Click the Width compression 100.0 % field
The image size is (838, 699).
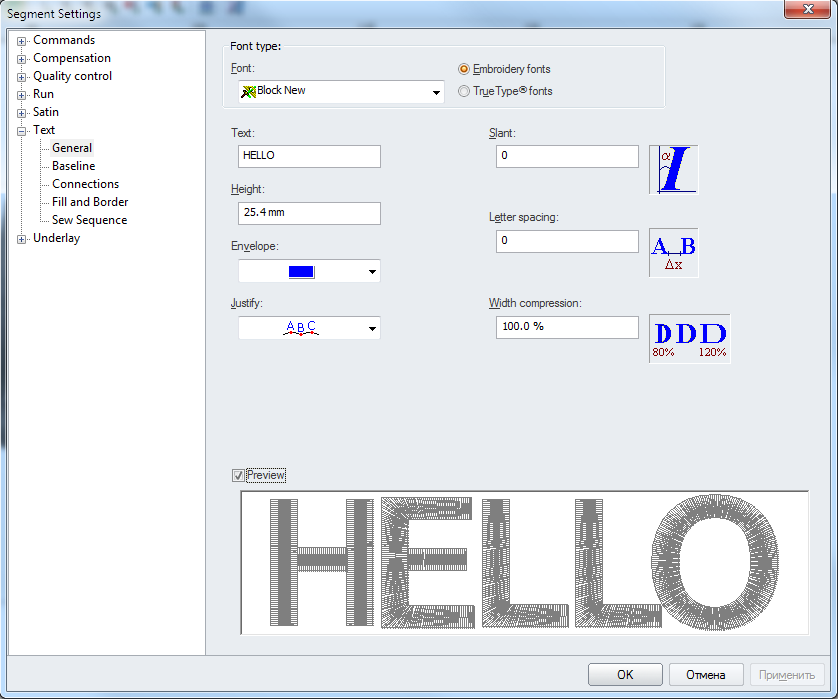click(567, 327)
